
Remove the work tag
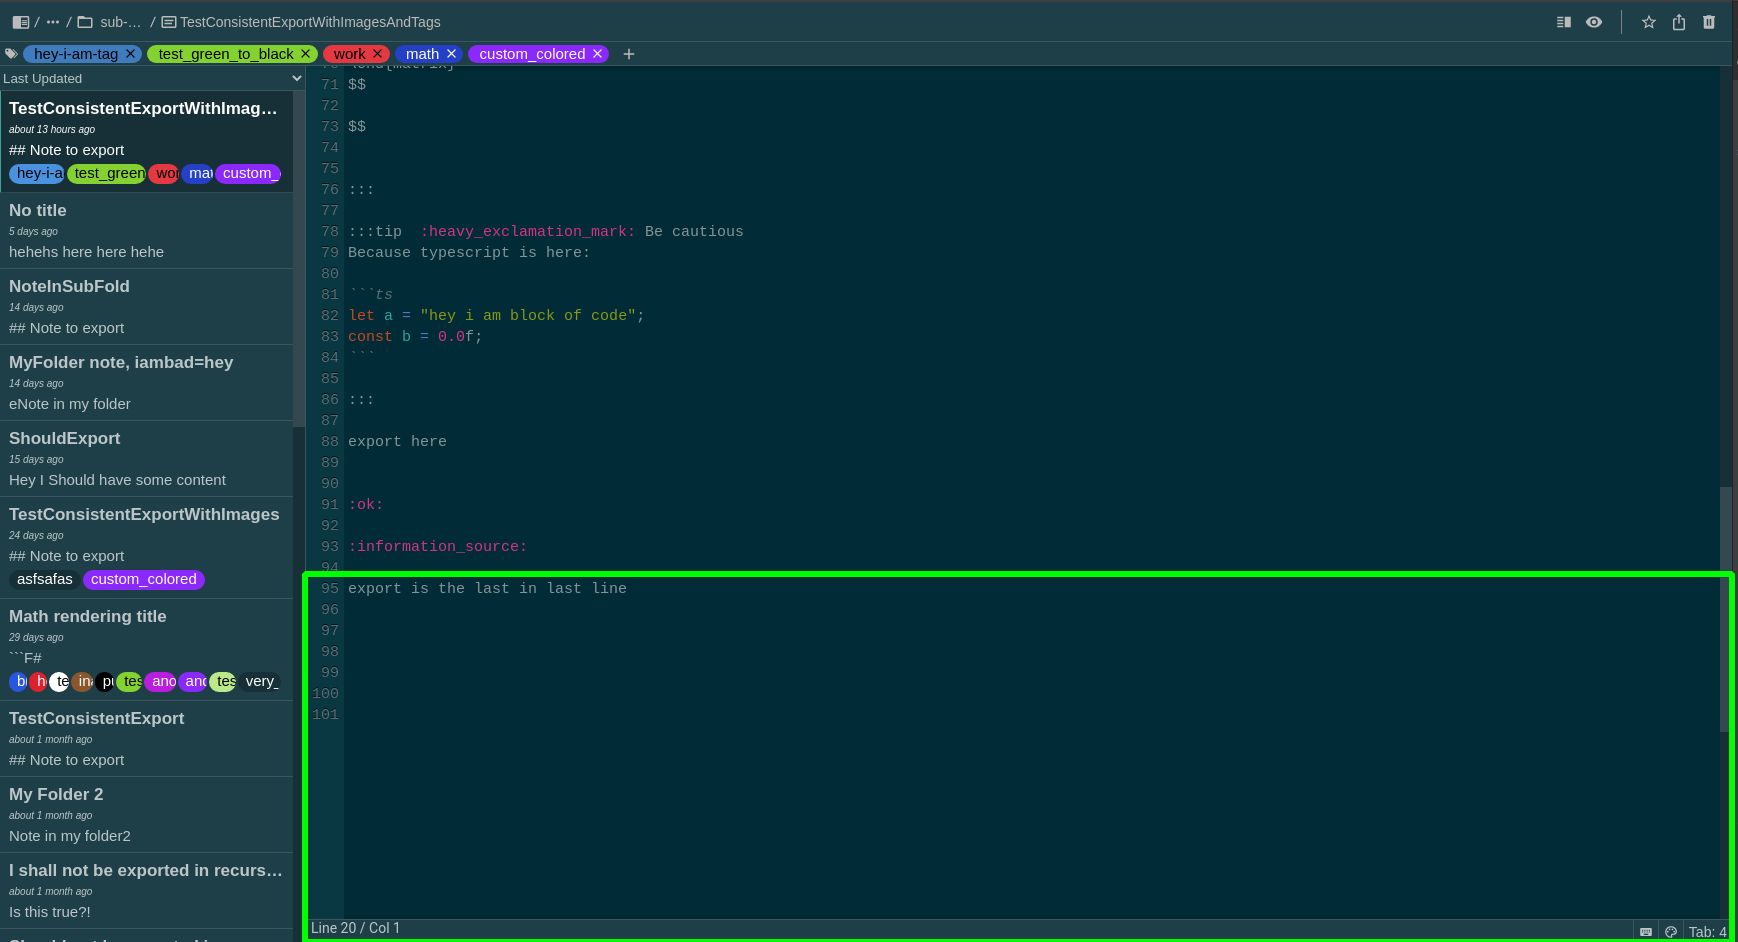[x=378, y=54]
